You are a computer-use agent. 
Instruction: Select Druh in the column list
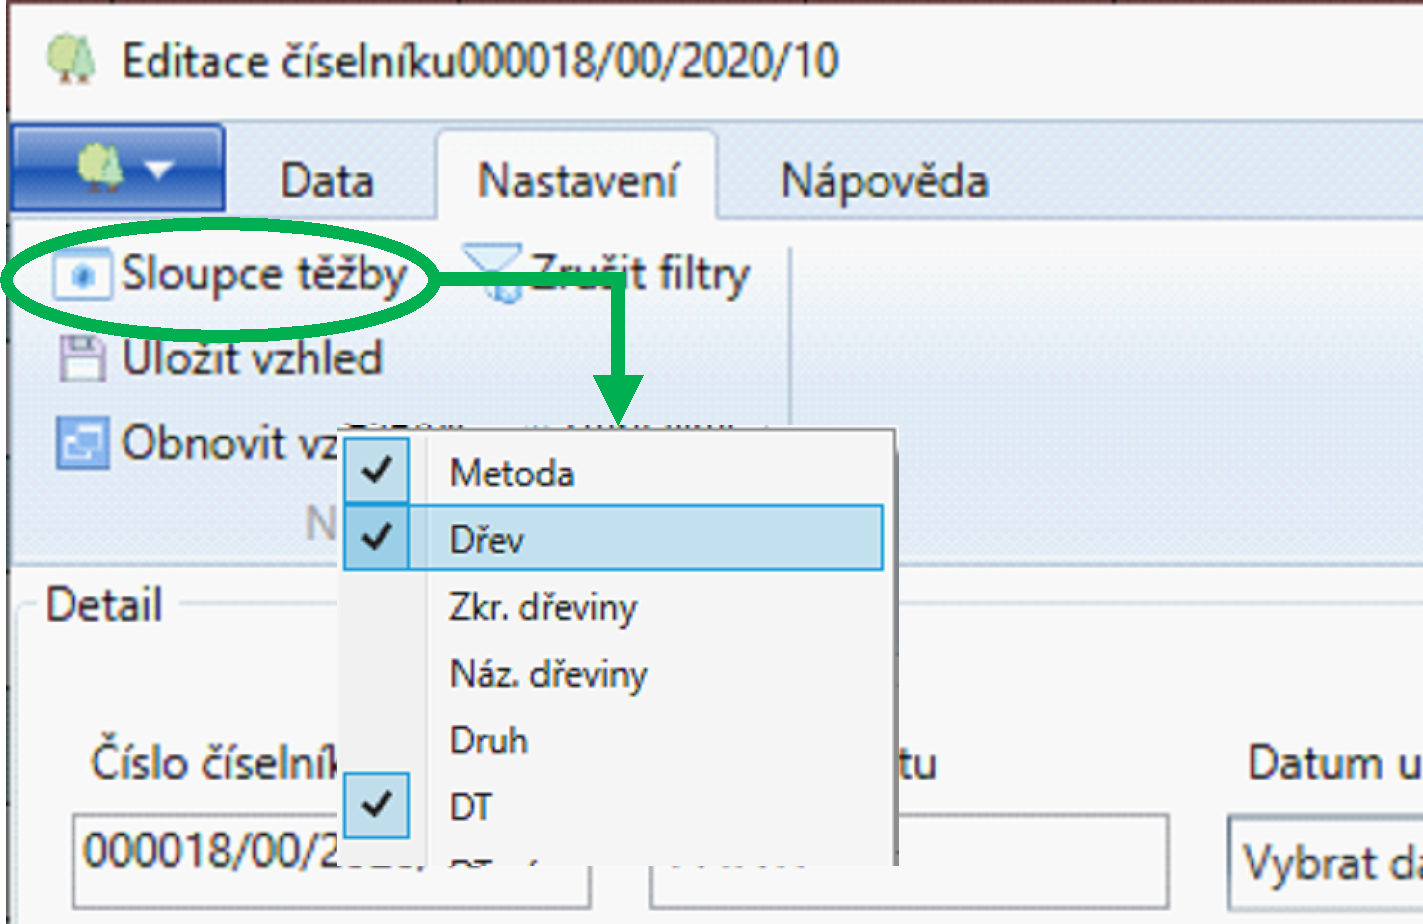click(489, 740)
